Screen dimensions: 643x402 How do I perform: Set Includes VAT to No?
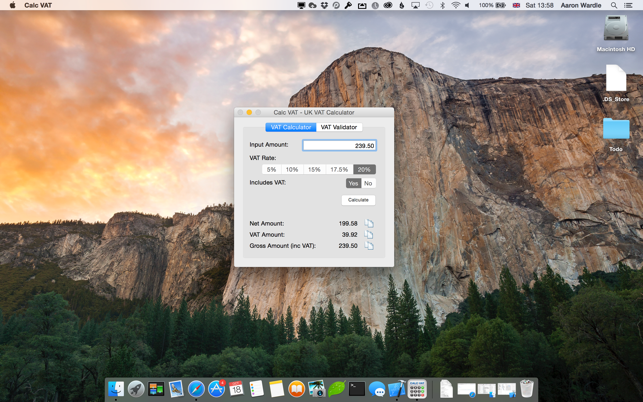point(368,183)
